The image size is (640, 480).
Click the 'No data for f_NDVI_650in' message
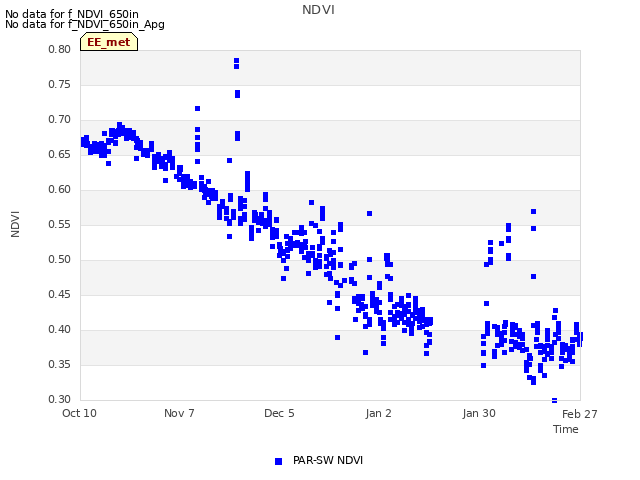[72, 14]
